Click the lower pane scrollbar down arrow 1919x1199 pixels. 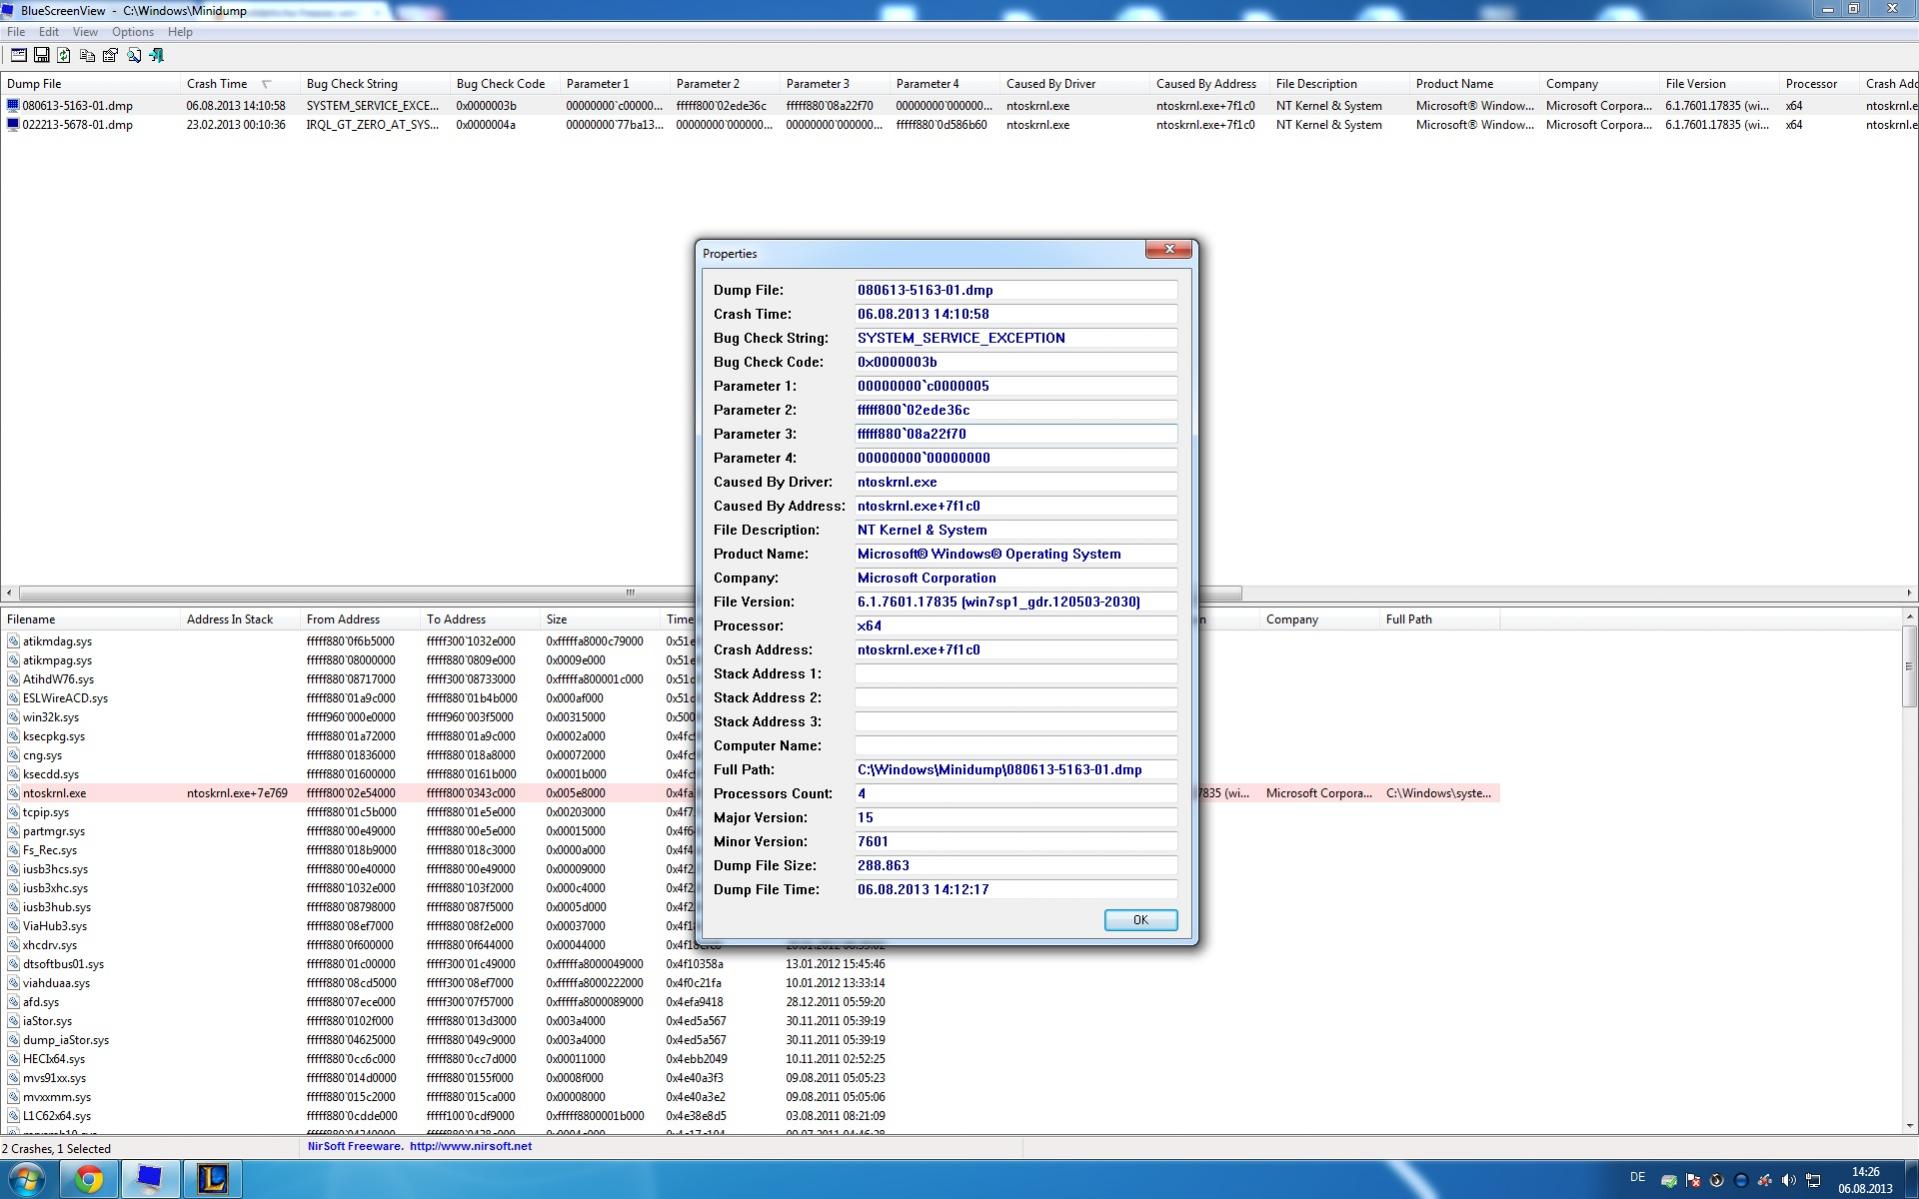[x=1909, y=1126]
